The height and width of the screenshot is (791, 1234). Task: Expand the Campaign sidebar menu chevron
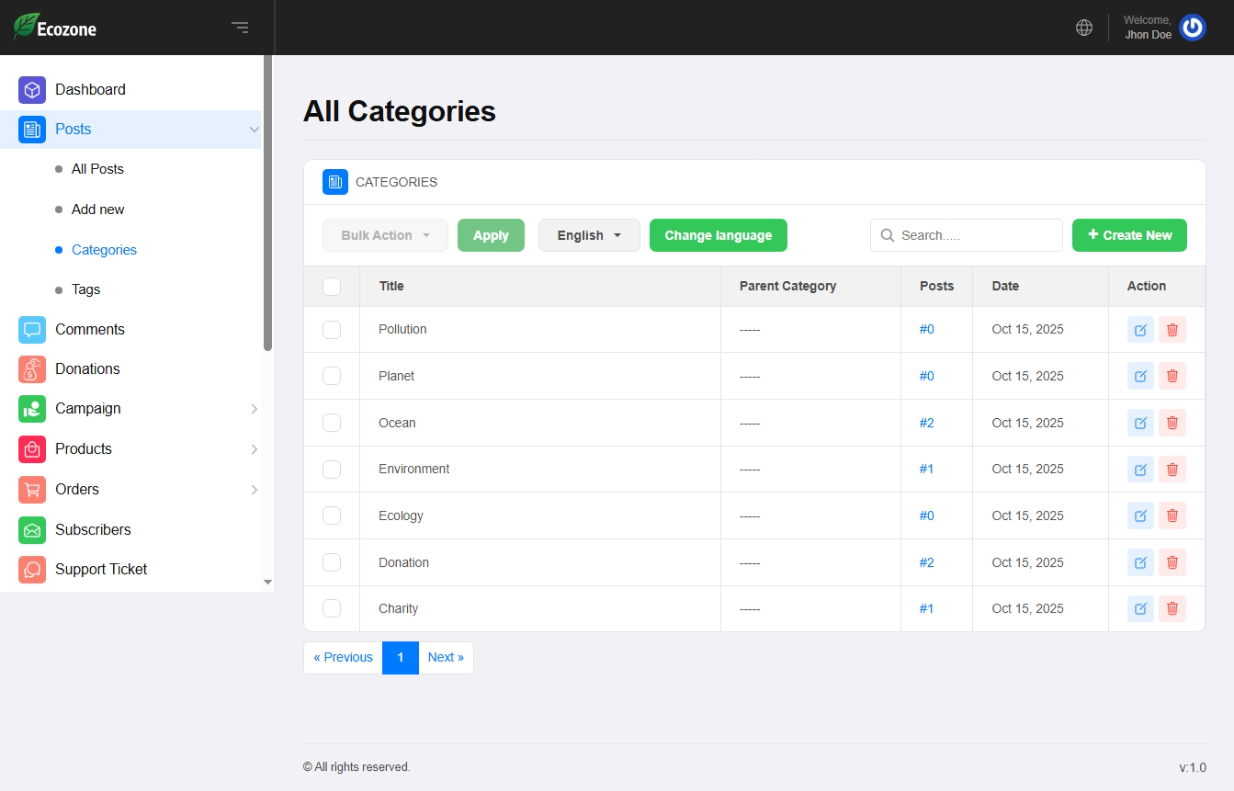(x=254, y=409)
